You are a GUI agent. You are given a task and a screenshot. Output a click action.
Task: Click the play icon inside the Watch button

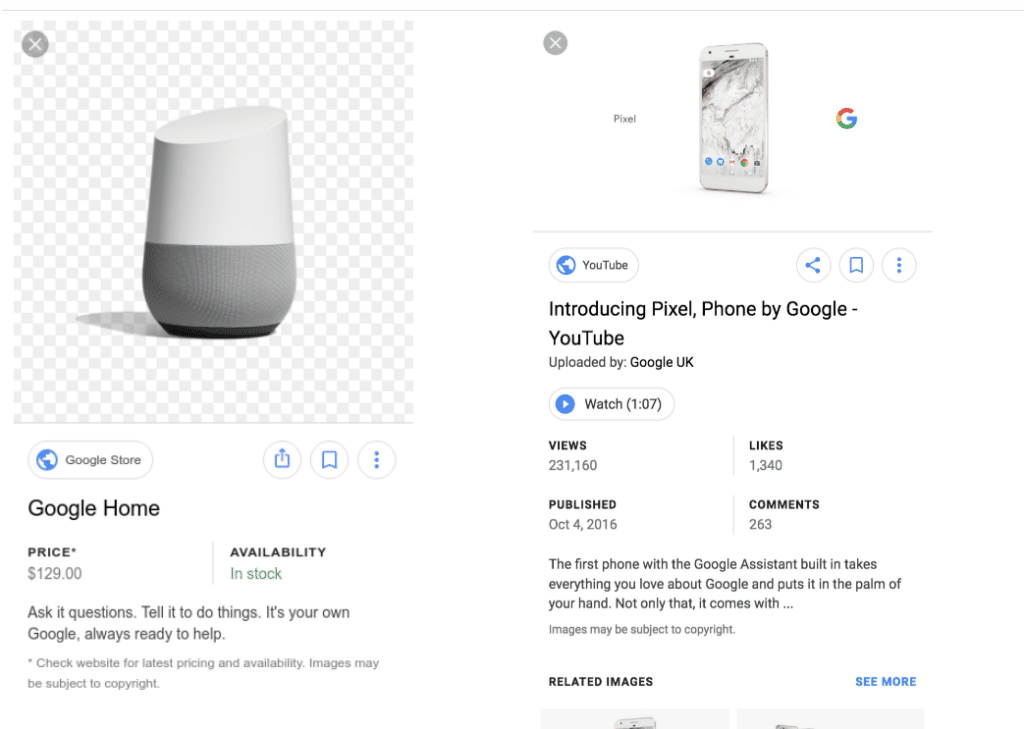point(567,404)
